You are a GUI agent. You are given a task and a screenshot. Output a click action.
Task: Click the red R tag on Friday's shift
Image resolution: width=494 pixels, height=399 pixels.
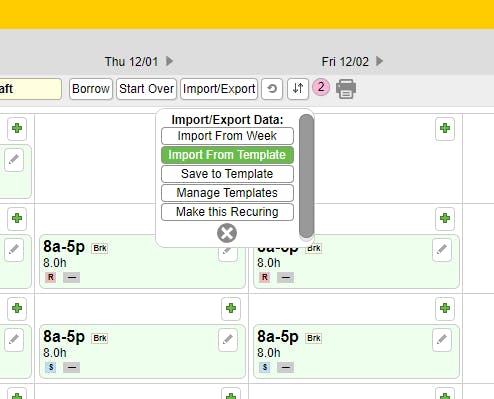[x=265, y=277]
